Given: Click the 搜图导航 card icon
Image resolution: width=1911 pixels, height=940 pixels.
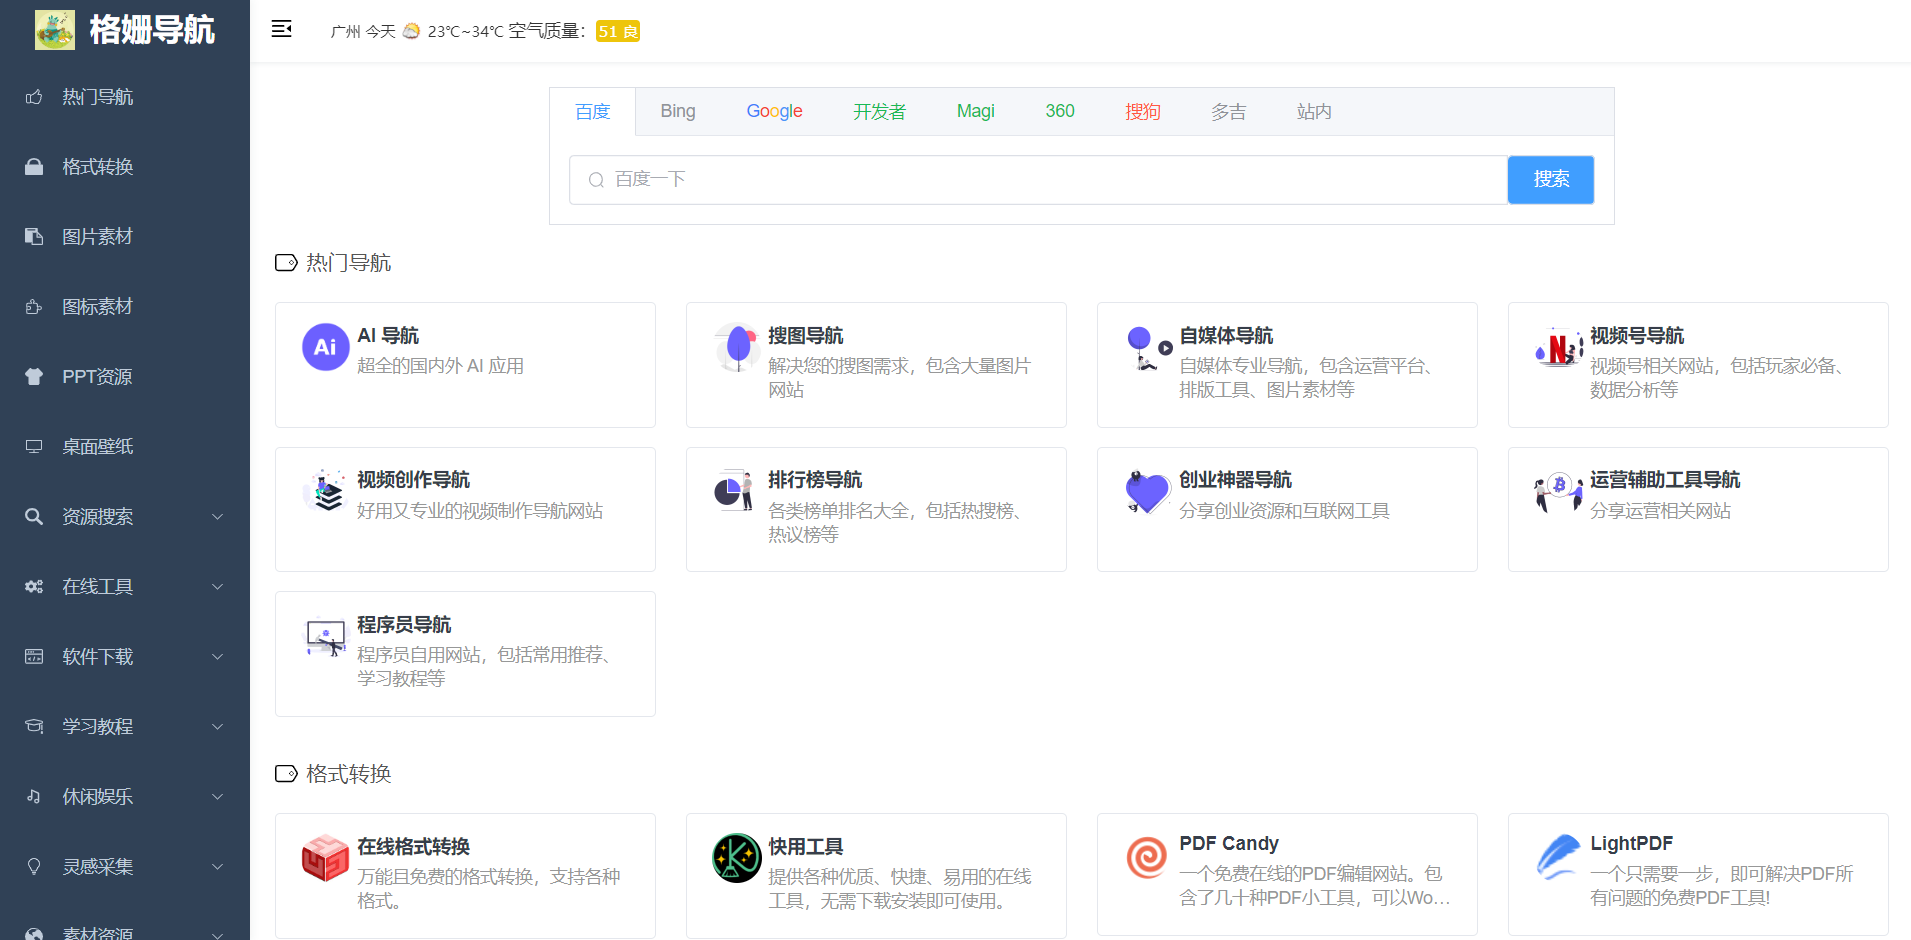Looking at the screenshot, I should pos(737,347).
